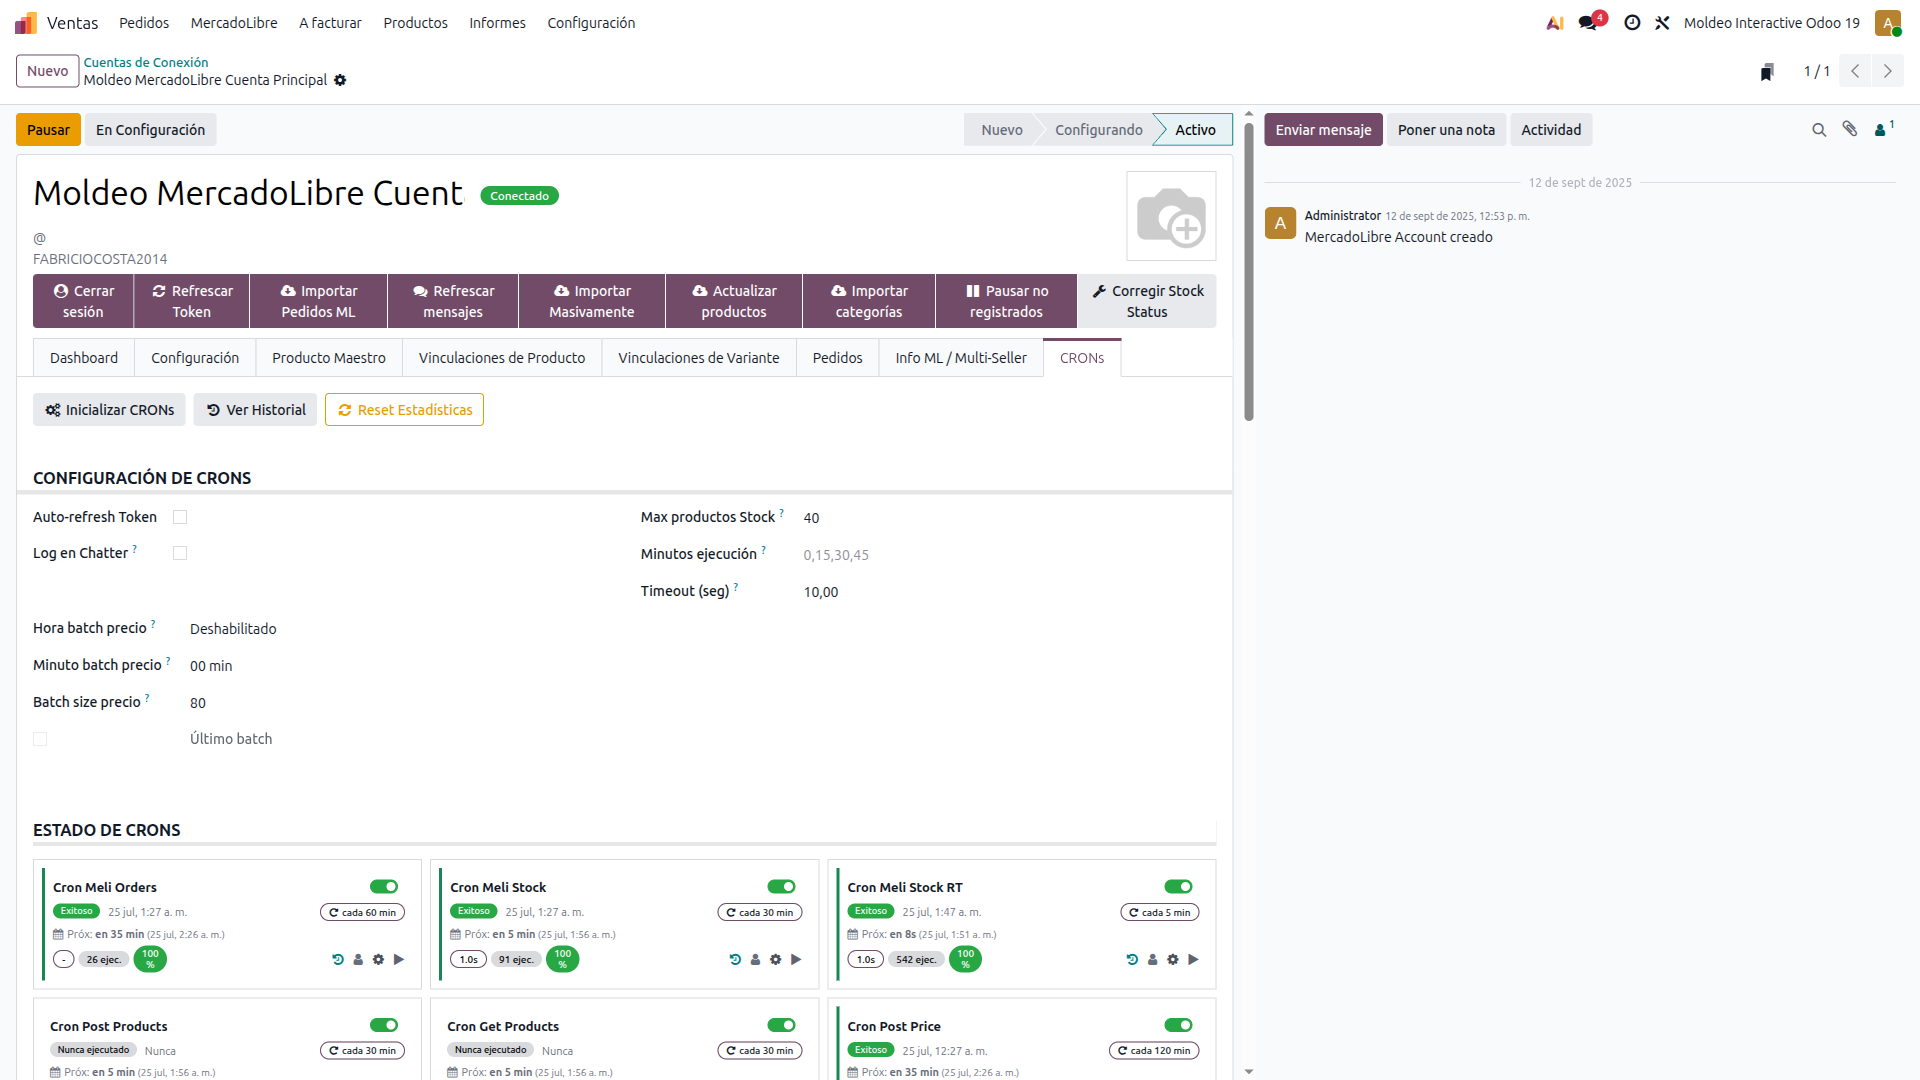The height and width of the screenshot is (1080, 1920).
Task: Tick the Último batch checkbox
Action: 40,739
